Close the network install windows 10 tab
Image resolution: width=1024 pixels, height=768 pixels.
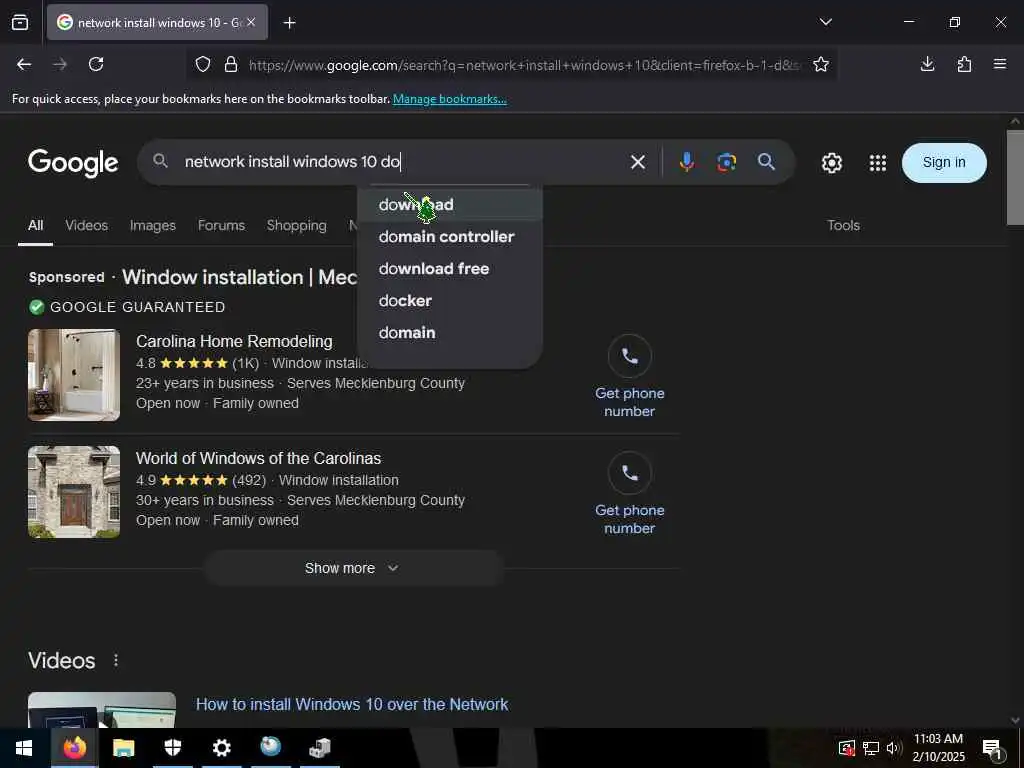click(251, 22)
